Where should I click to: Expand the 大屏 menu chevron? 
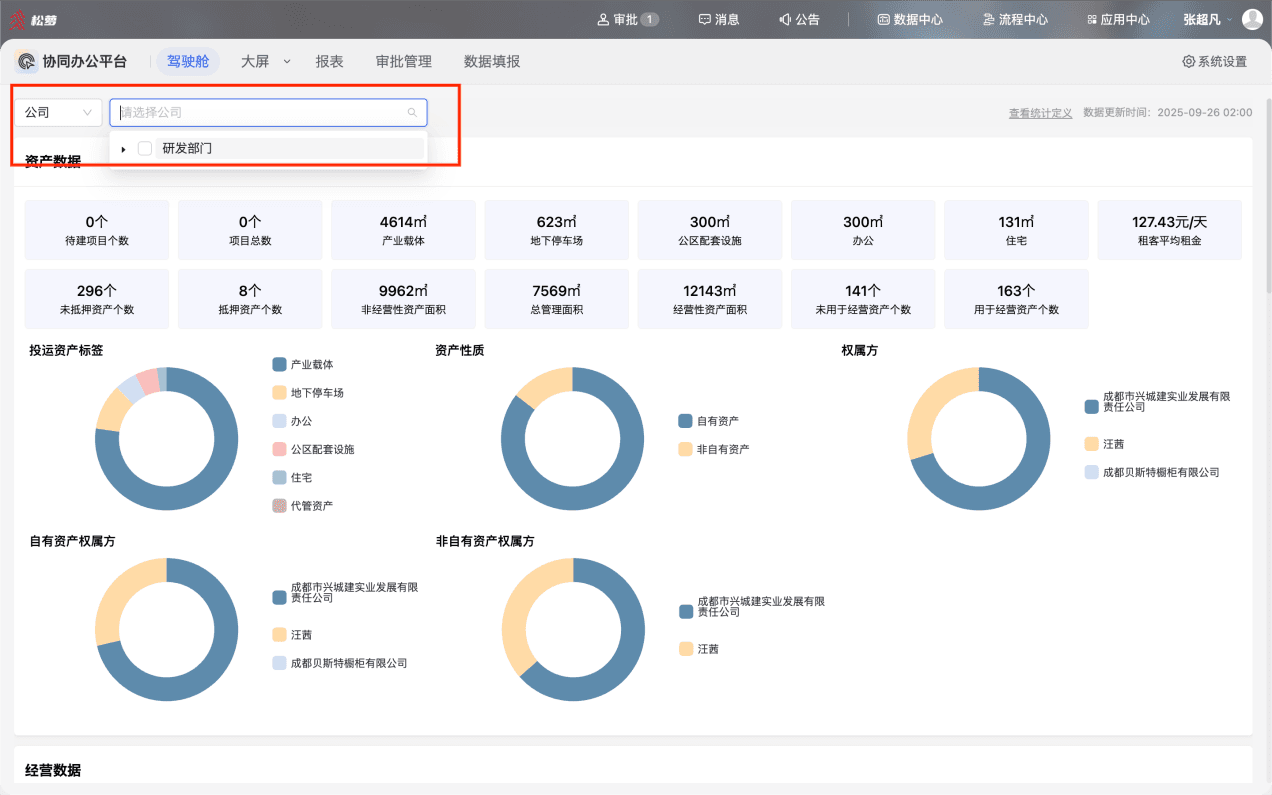click(x=287, y=61)
